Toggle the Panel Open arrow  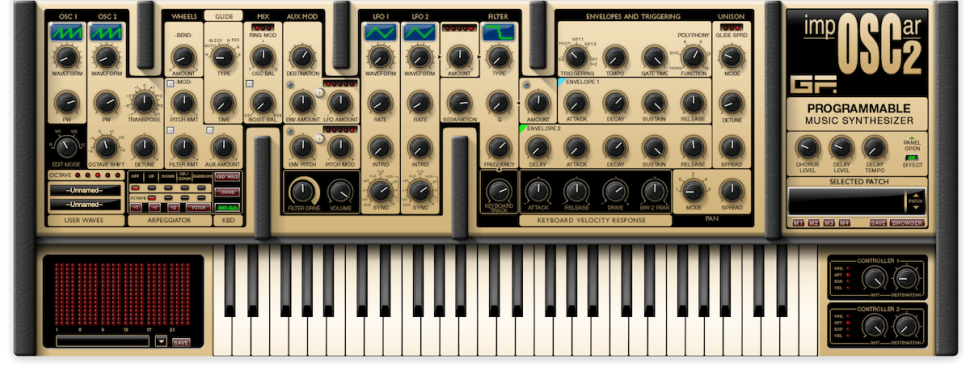pyautogui.click(x=911, y=138)
